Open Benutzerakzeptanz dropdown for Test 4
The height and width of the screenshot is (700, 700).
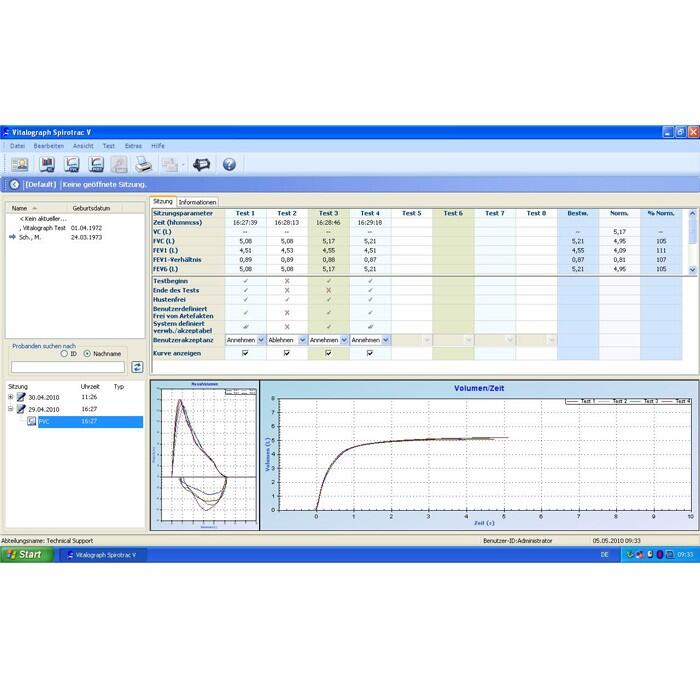coord(385,340)
